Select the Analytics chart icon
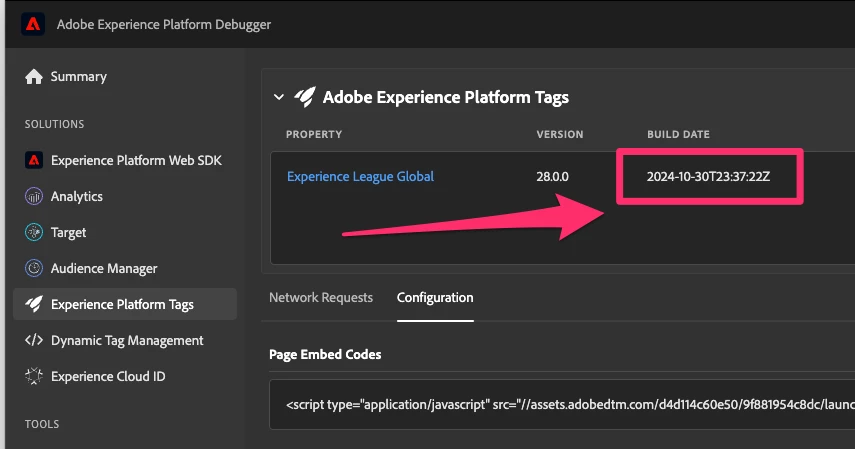The image size is (855, 449). pos(34,196)
